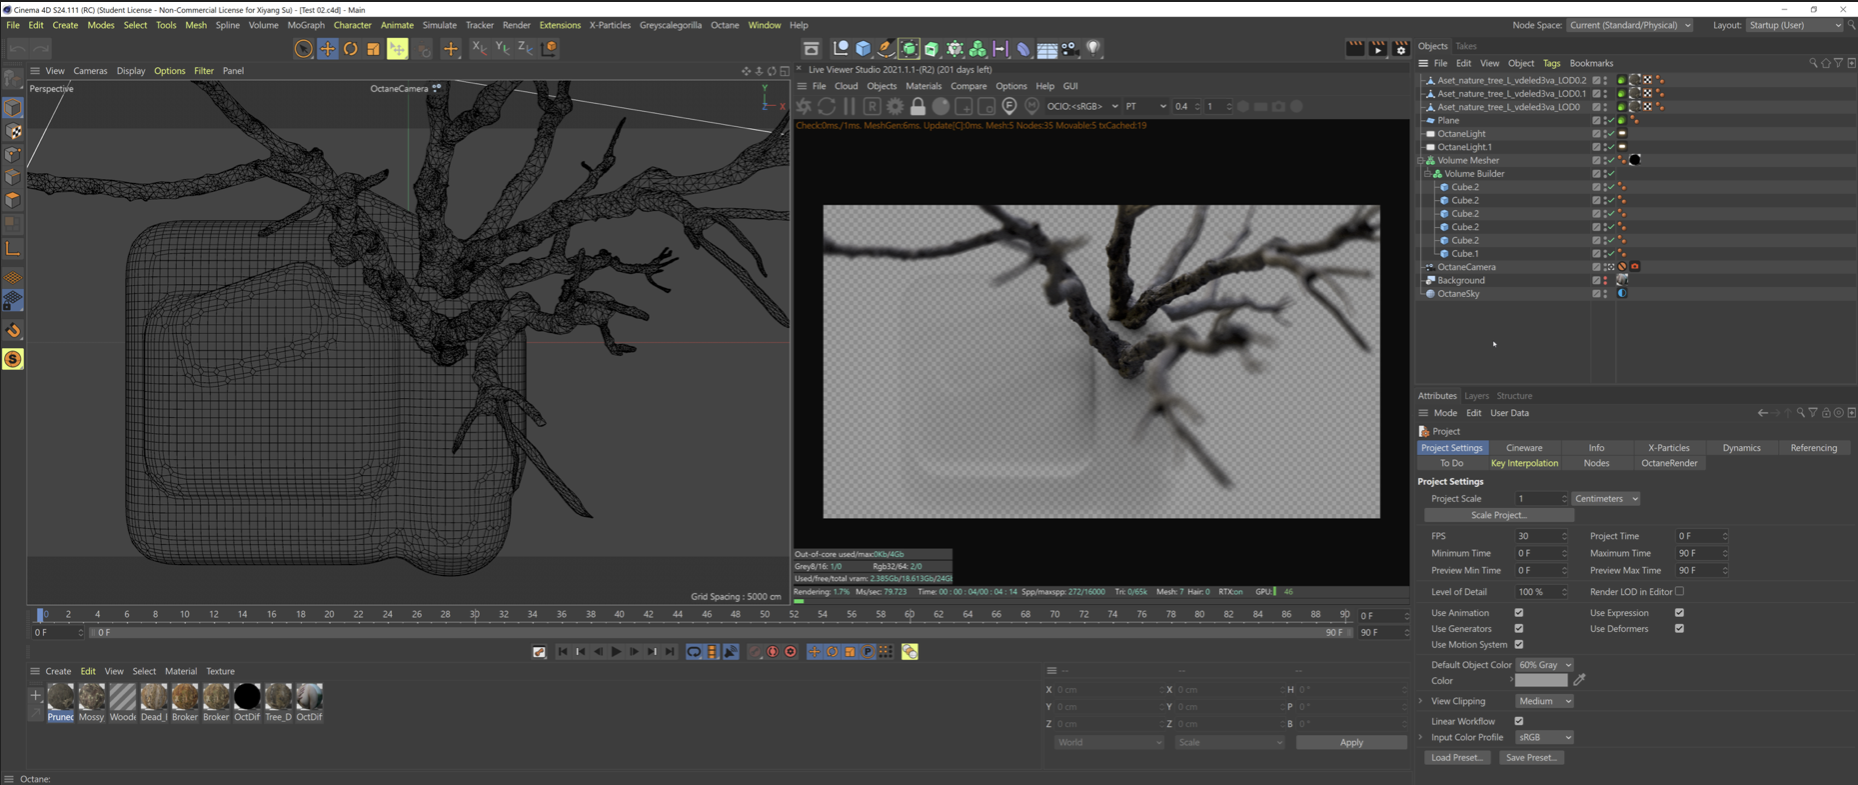Select the Scale tool in top toolbar
Image resolution: width=1858 pixels, height=785 pixels.
tap(373, 48)
